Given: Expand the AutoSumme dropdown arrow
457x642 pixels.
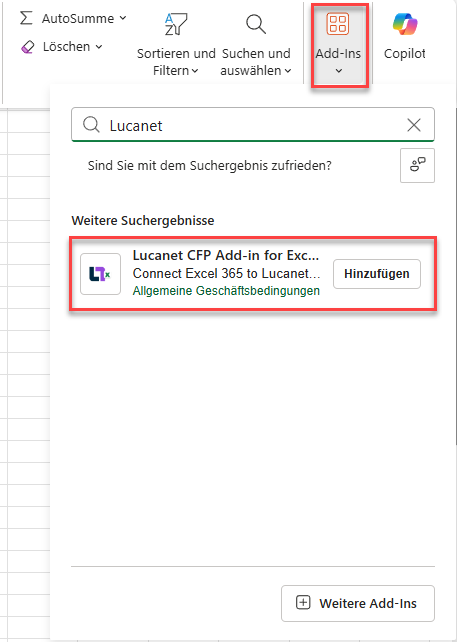Looking at the screenshot, I should [123, 18].
